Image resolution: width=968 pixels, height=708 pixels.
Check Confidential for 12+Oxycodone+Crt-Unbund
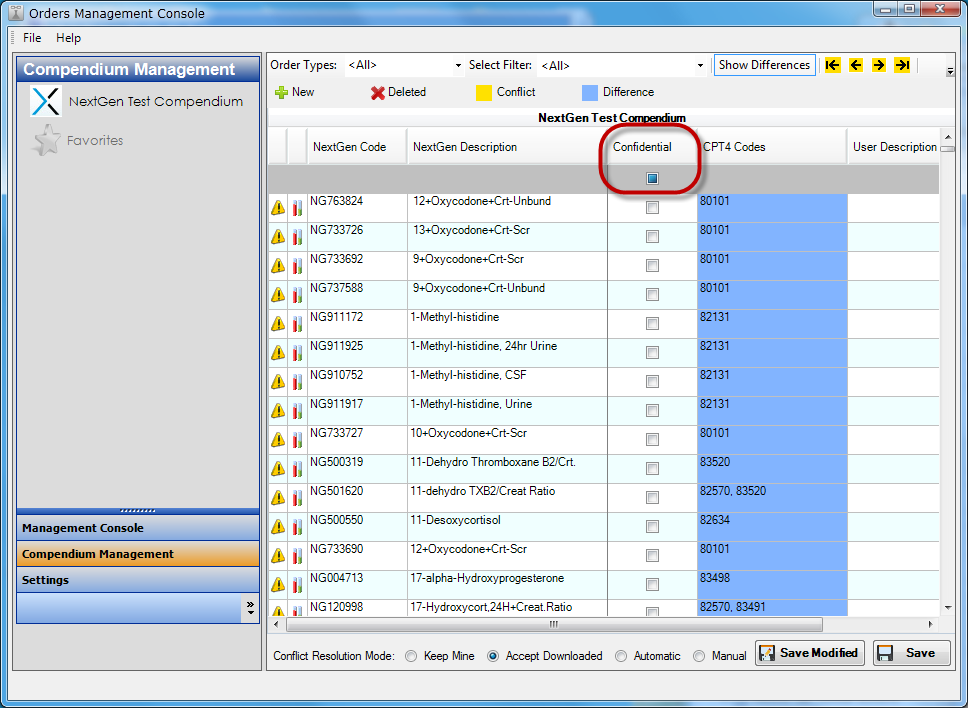point(652,207)
